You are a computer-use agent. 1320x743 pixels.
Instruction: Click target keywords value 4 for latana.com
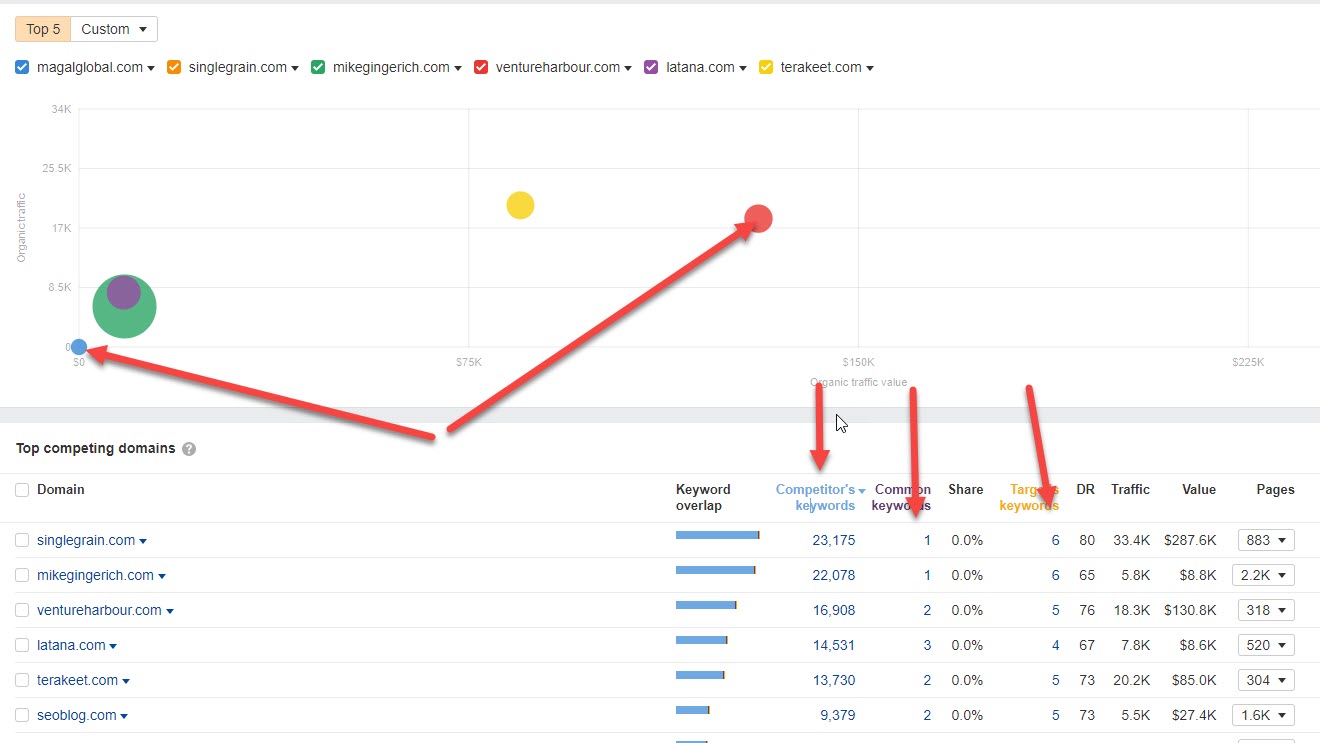point(1056,645)
